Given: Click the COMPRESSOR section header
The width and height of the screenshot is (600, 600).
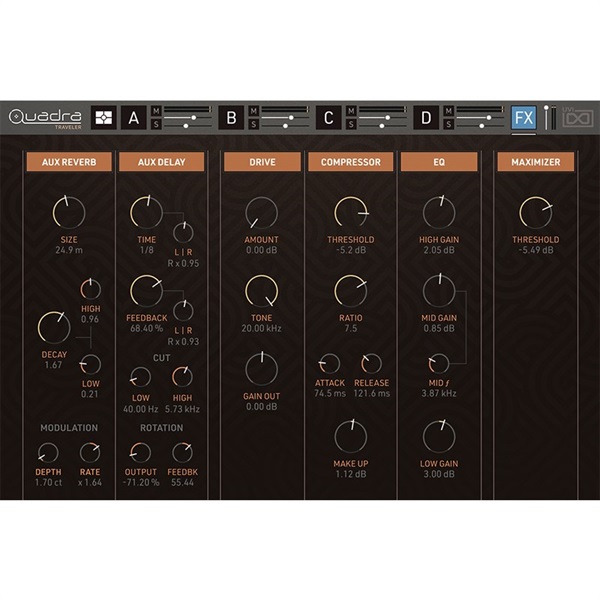Looking at the screenshot, I should [x=351, y=161].
